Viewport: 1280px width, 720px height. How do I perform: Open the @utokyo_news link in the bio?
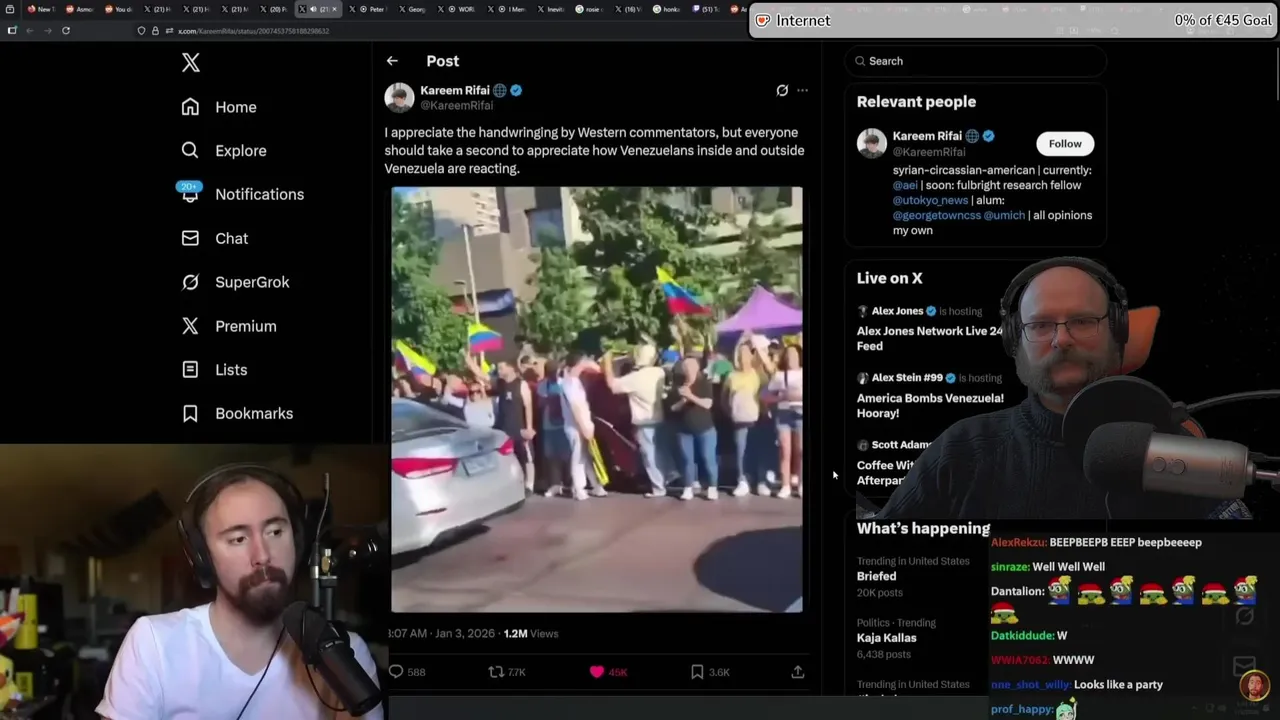click(x=930, y=200)
